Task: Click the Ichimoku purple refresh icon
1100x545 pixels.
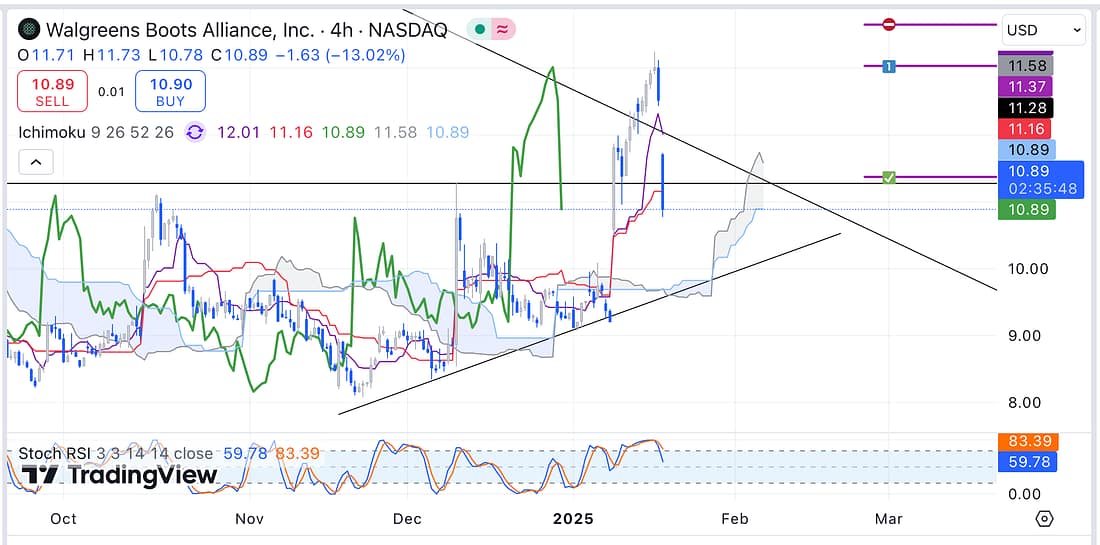Action: tap(195, 132)
